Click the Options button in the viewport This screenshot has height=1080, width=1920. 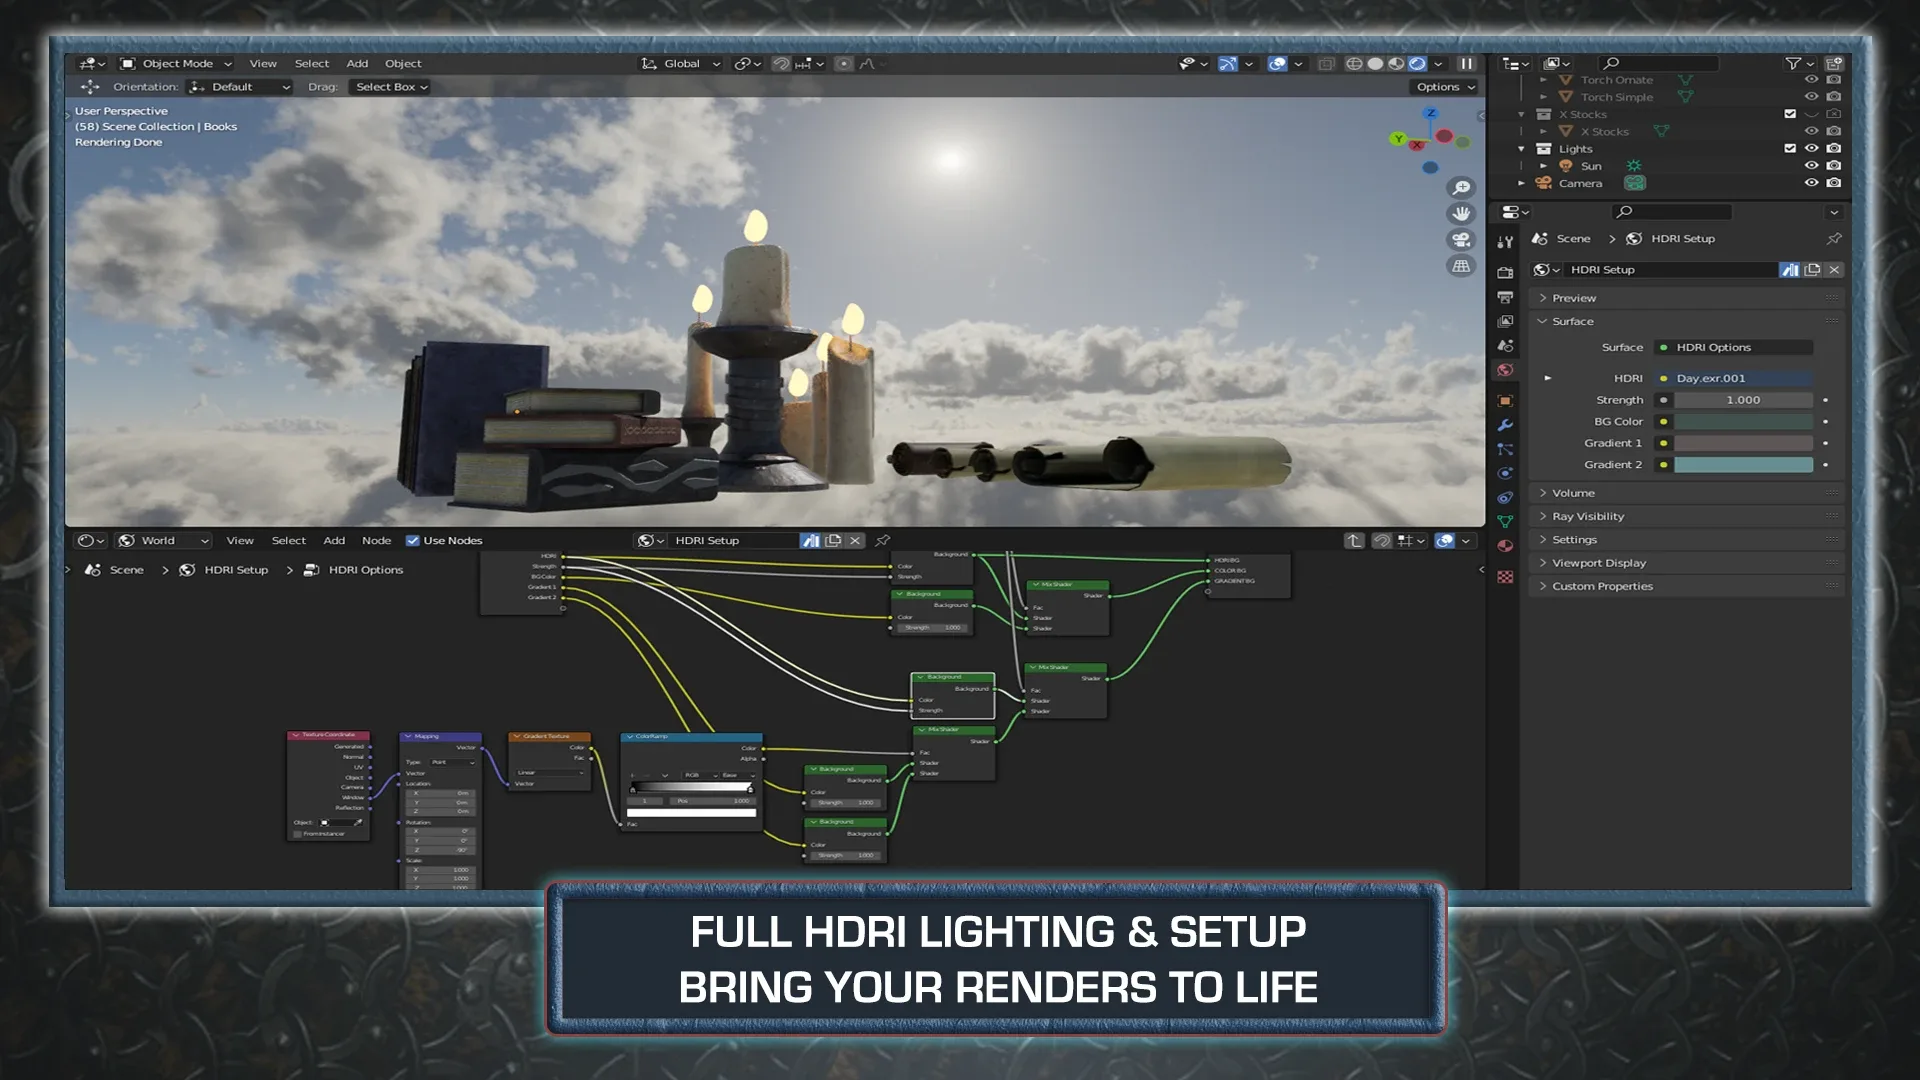pyautogui.click(x=1440, y=87)
